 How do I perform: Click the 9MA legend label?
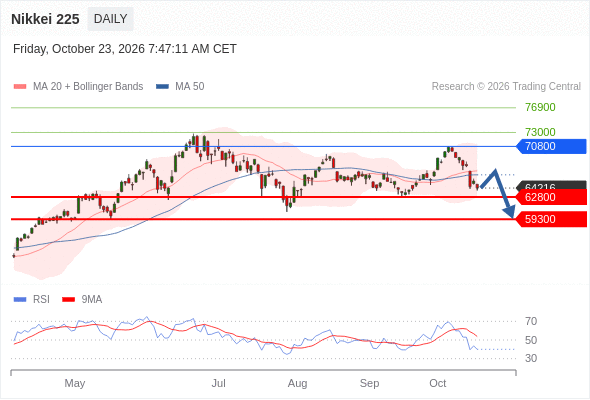92,300
